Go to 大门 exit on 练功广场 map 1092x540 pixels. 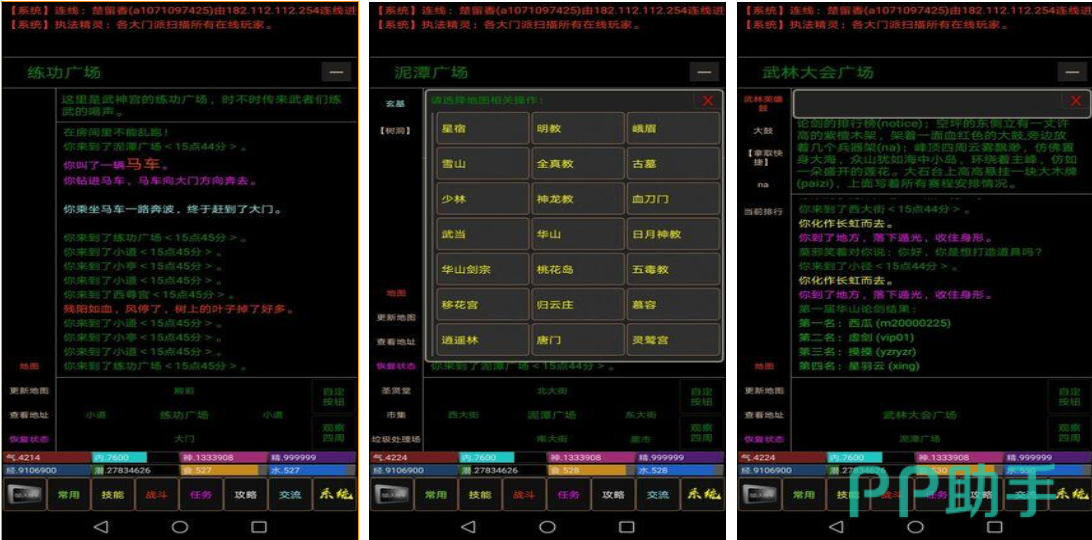[185, 439]
